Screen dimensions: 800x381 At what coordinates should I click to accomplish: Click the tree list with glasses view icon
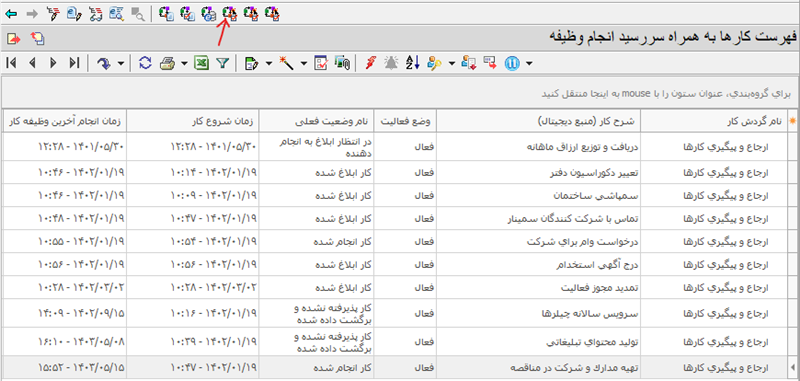[95, 14]
